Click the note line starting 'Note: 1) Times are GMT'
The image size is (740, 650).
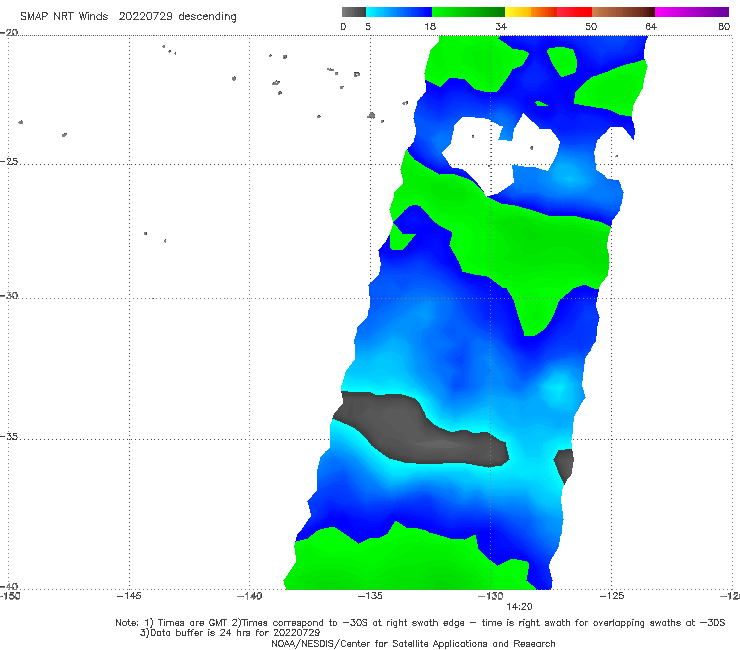pyautogui.click(x=420, y=623)
